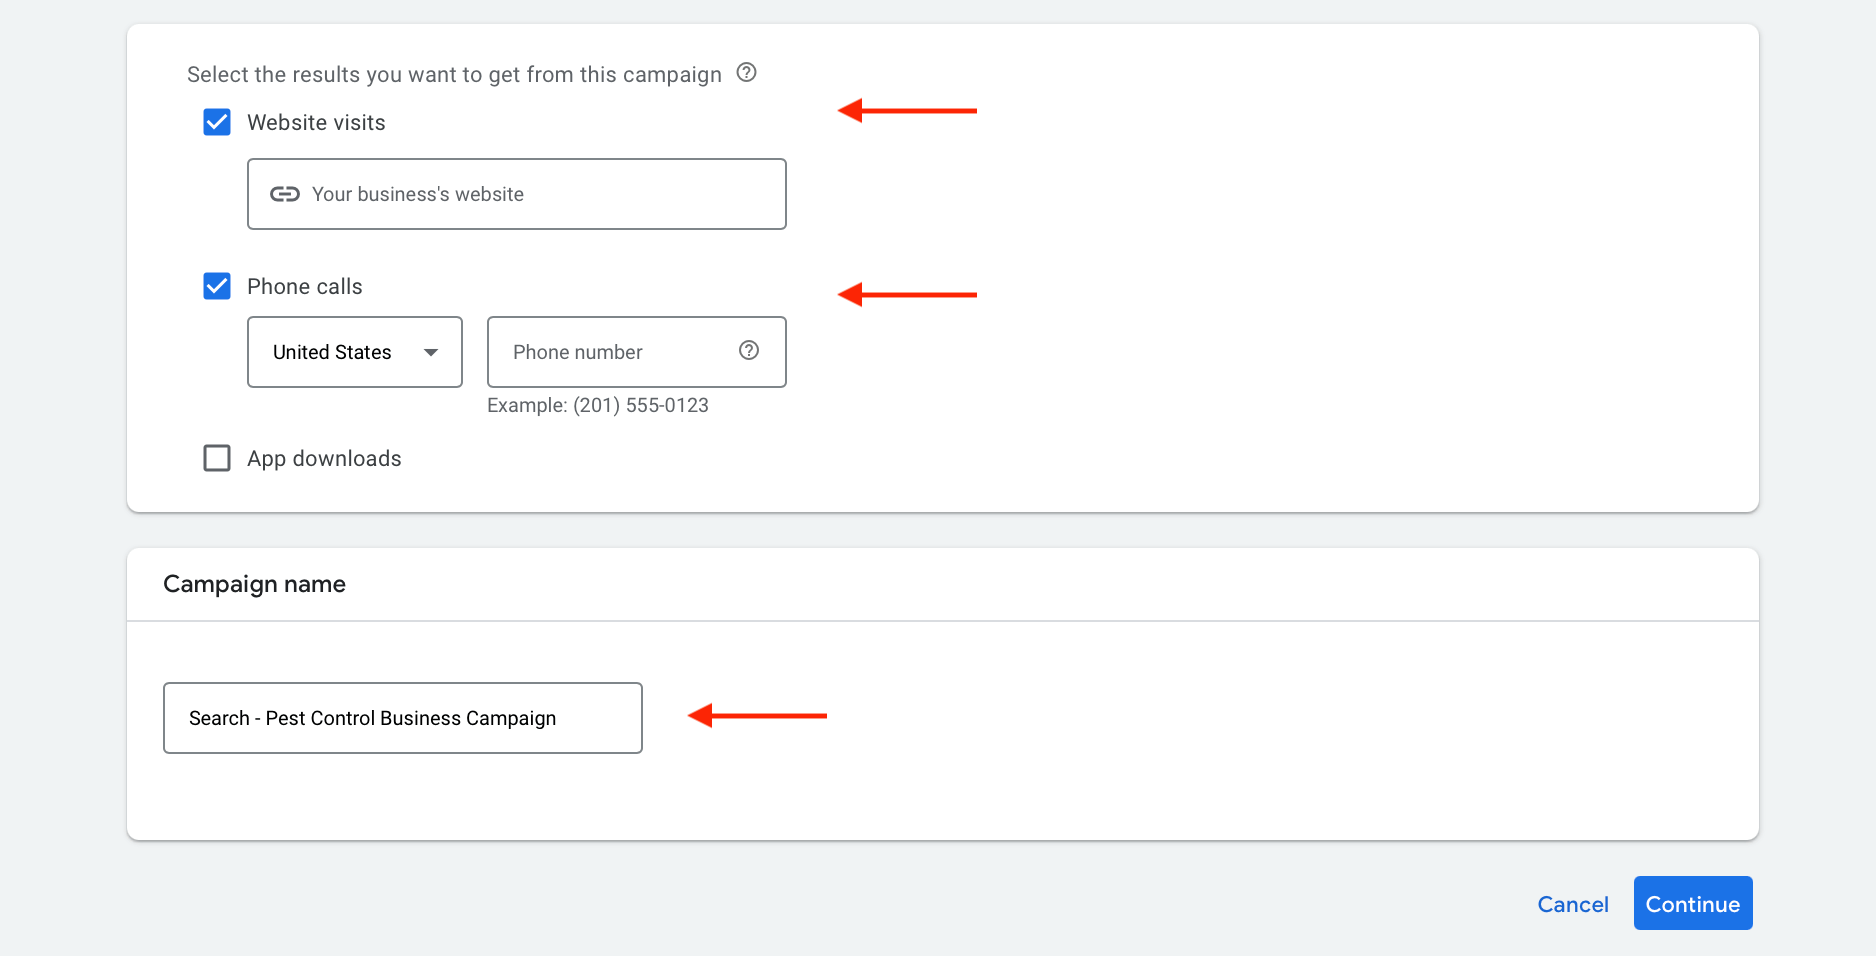Screen dimensions: 1876x956
Task: Click the link icon in the website field
Action: pyautogui.click(x=285, y=194)
